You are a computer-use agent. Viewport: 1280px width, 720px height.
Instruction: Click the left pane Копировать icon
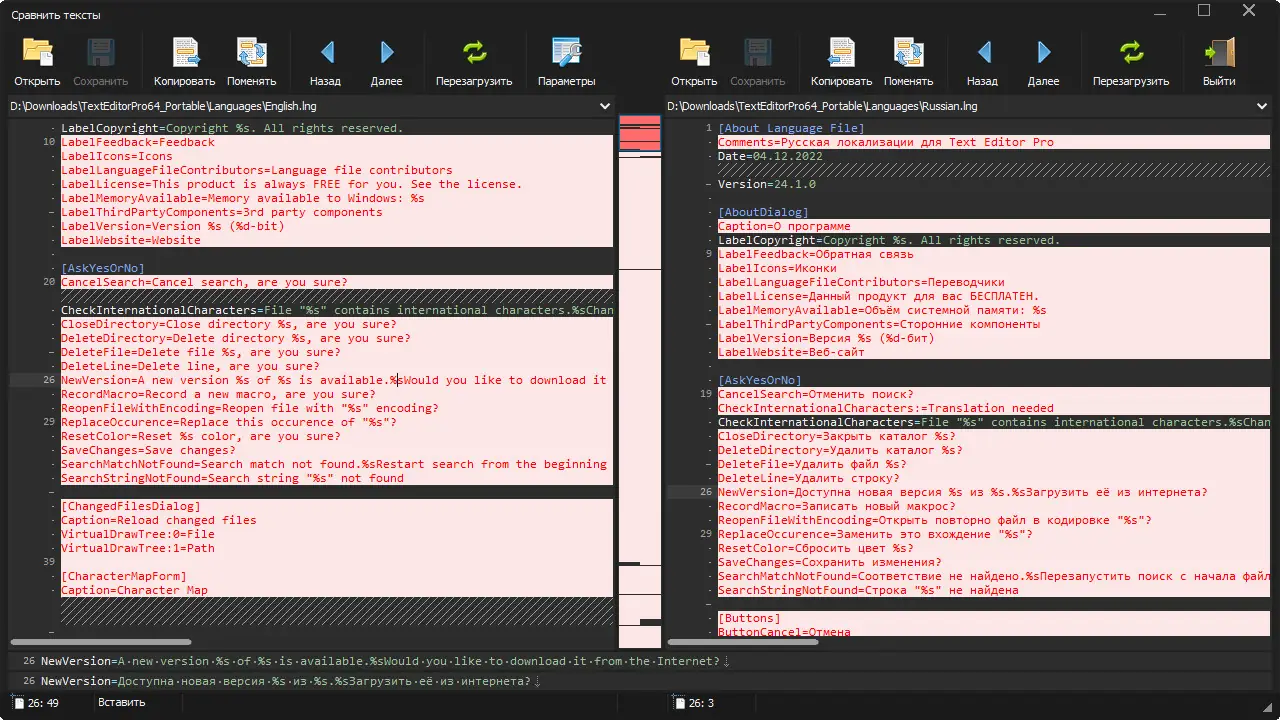click(x=185, y=53)
